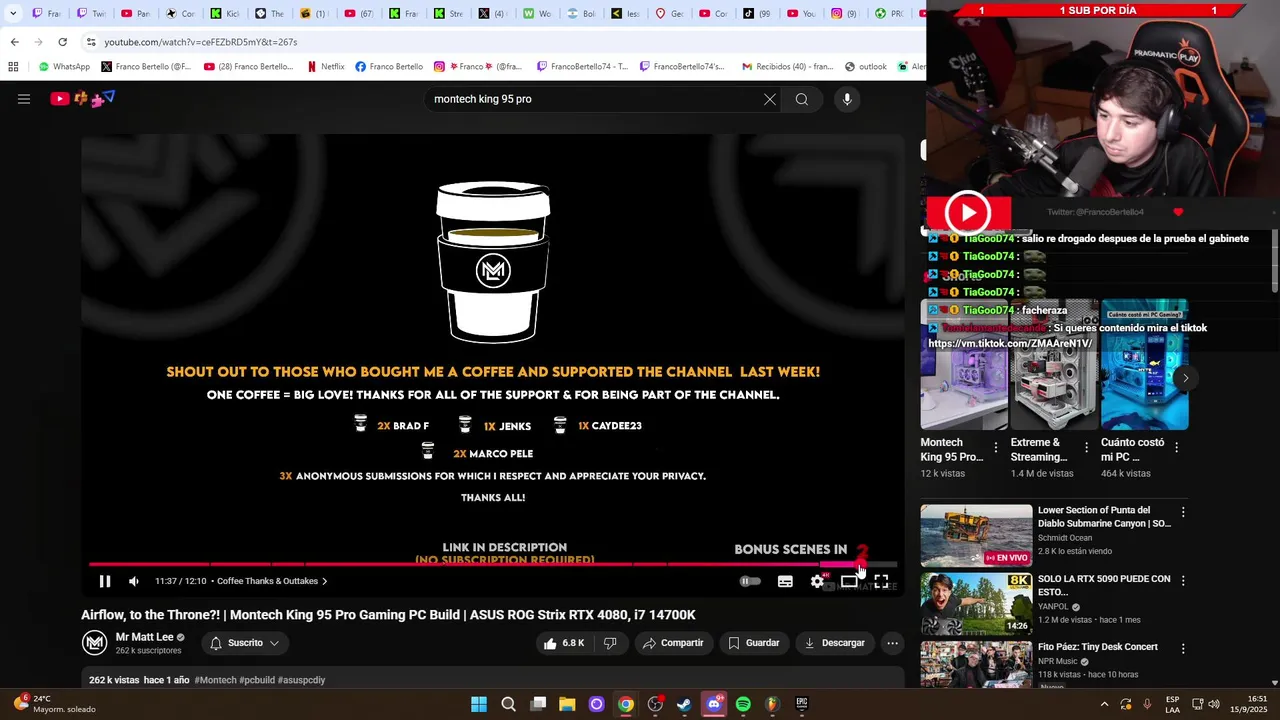Open options for the 'Lower Section of Punta' video
The width and height of the screenshot is (1280, 720).
click(x=1183, y=512)
